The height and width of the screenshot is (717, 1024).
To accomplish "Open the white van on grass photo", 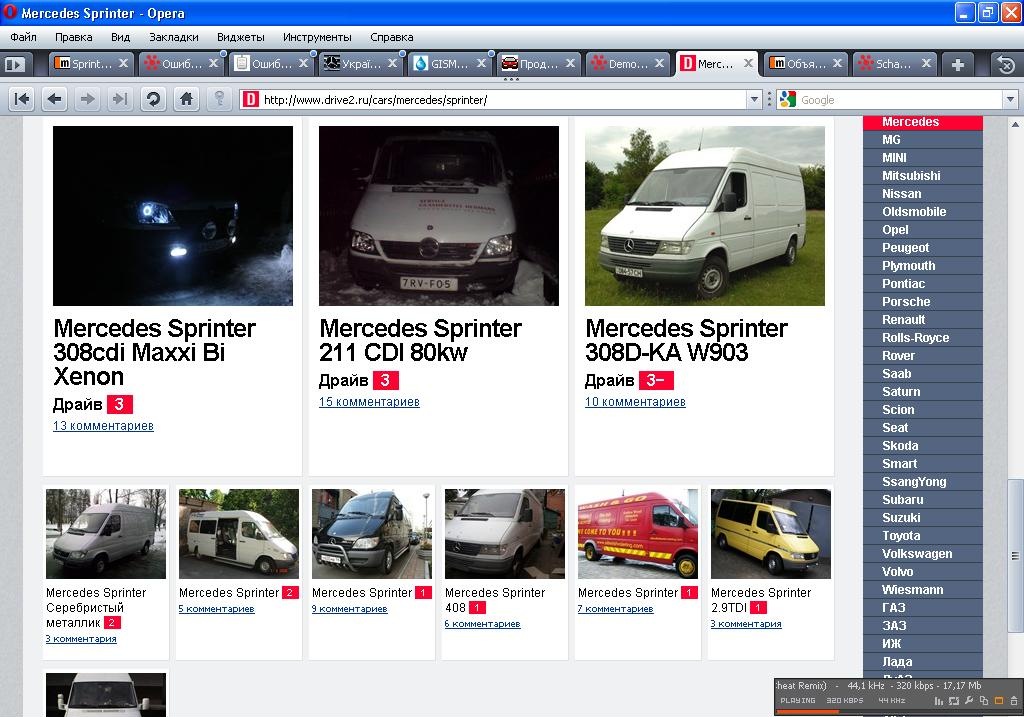I will click(705, 215).
